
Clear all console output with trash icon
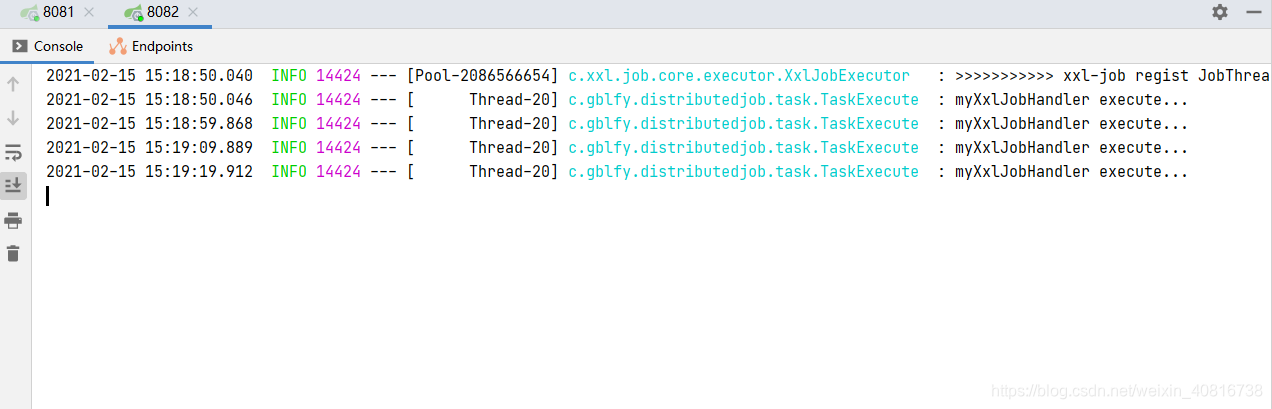[13, 254]
